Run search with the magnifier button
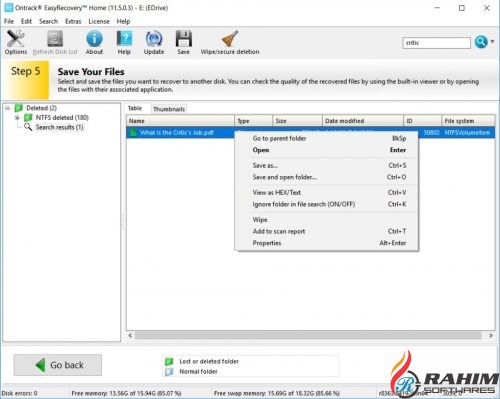This screenshot has width=500, height=399. [x=481, y=42]
